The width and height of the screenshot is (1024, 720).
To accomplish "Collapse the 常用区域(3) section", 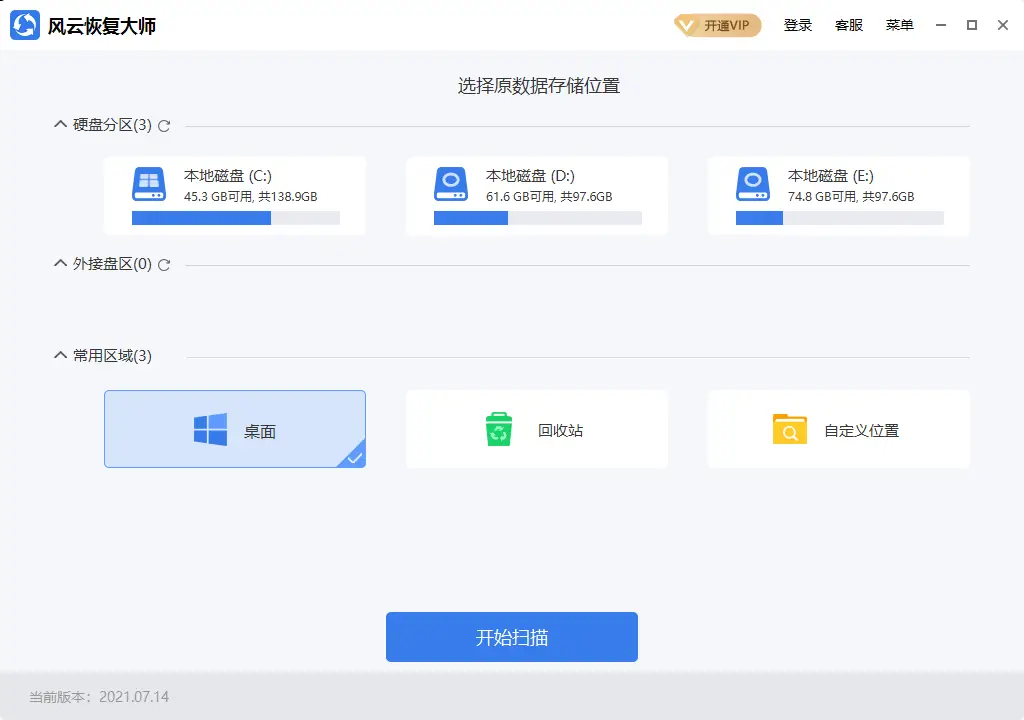I will pyautogui.click(x=60, y=355).
